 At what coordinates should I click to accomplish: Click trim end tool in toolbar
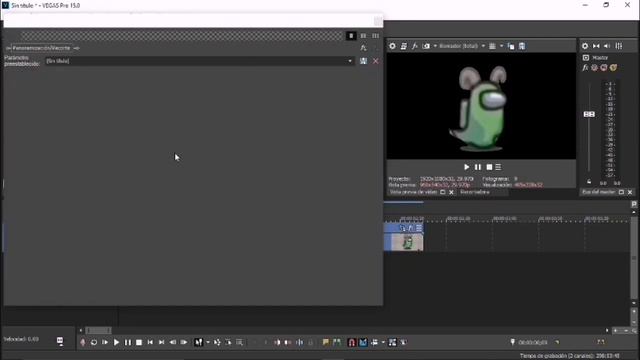(288, 342)
